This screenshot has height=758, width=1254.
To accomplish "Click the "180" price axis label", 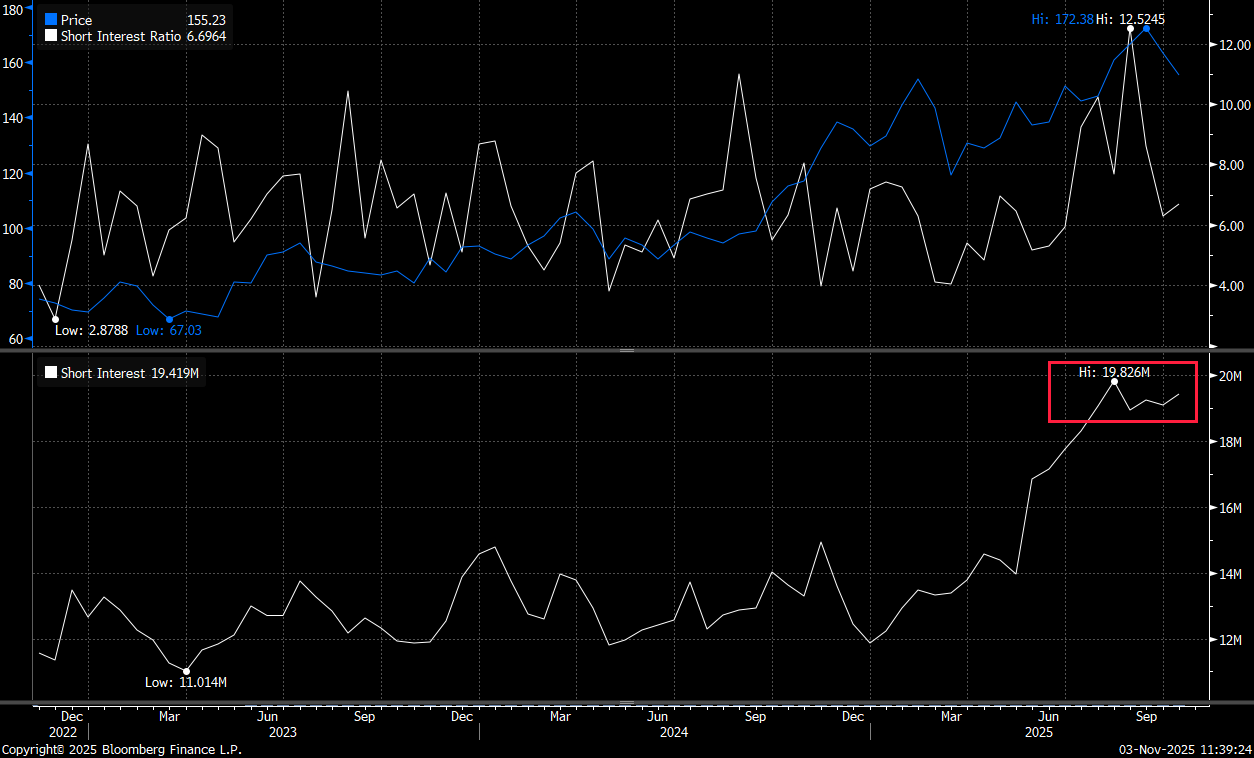I will click(11, 8).
